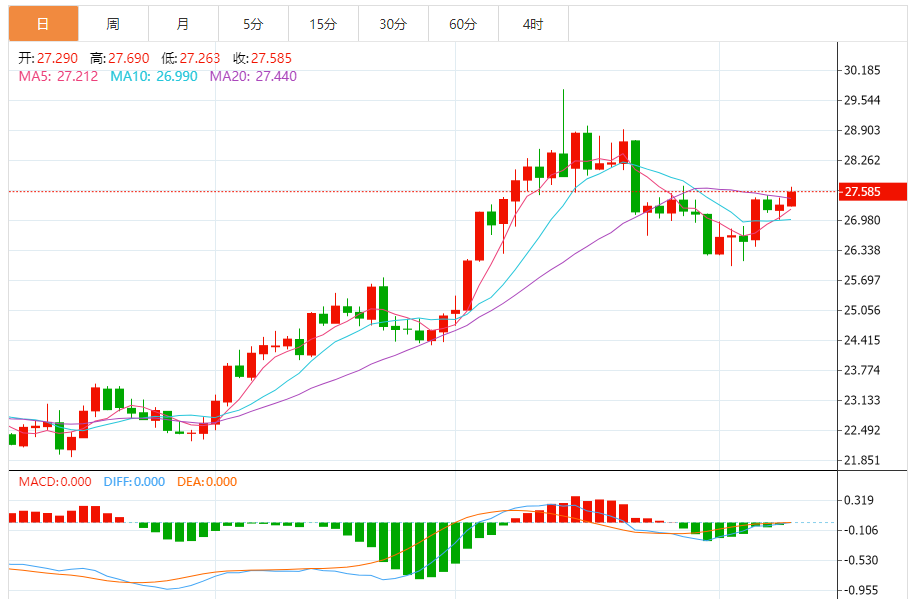Click the 30.185 price axis value
Screen dimensions: 916x599
862,70
